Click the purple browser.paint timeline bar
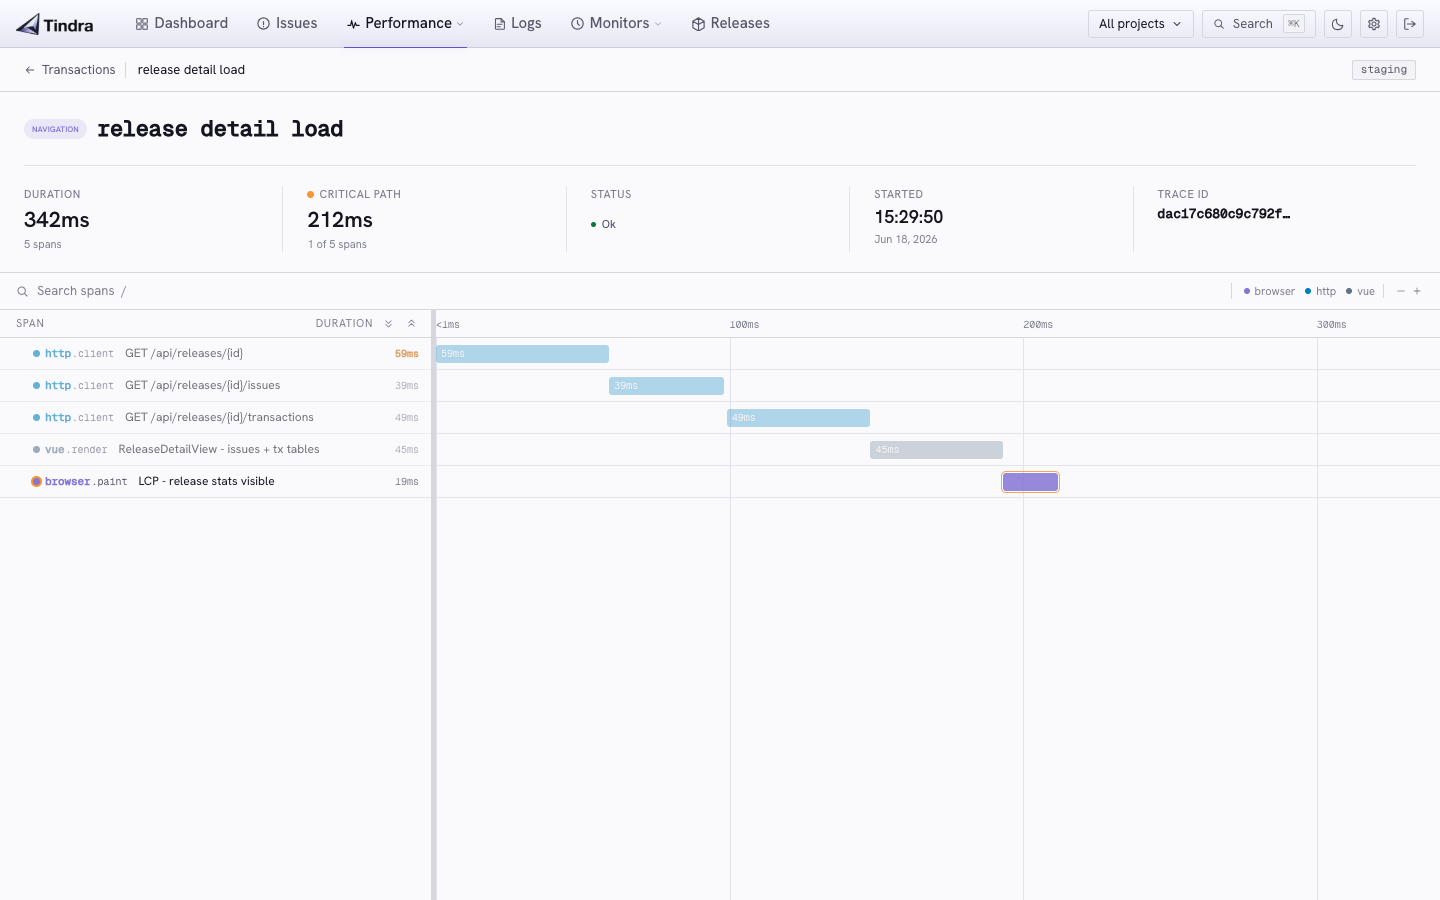This screenshot has width=1440, height=900. click(x=1030, y=482)
